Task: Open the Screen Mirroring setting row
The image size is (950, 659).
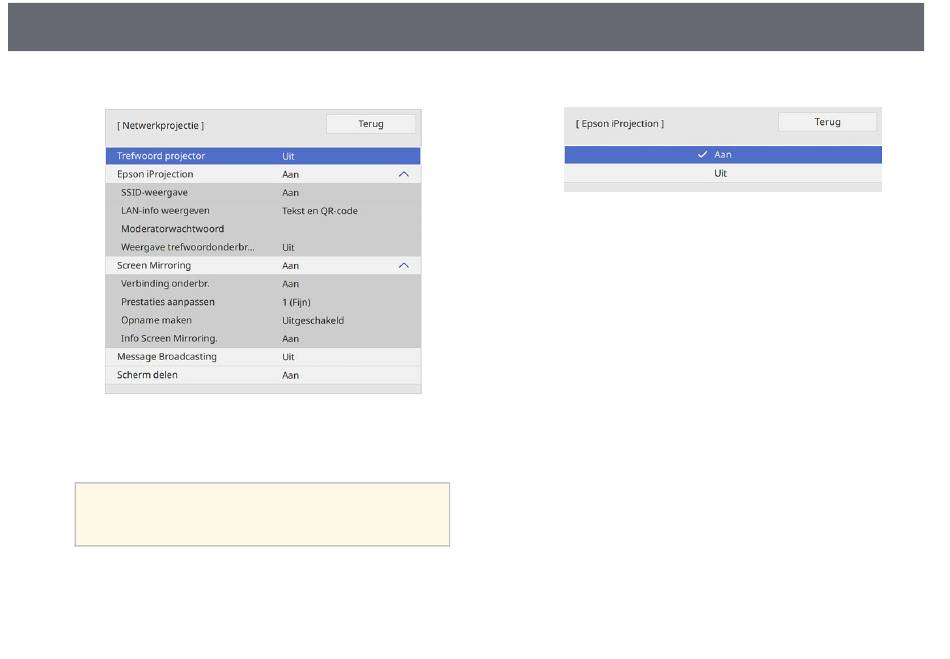Action: coord(250,266)
